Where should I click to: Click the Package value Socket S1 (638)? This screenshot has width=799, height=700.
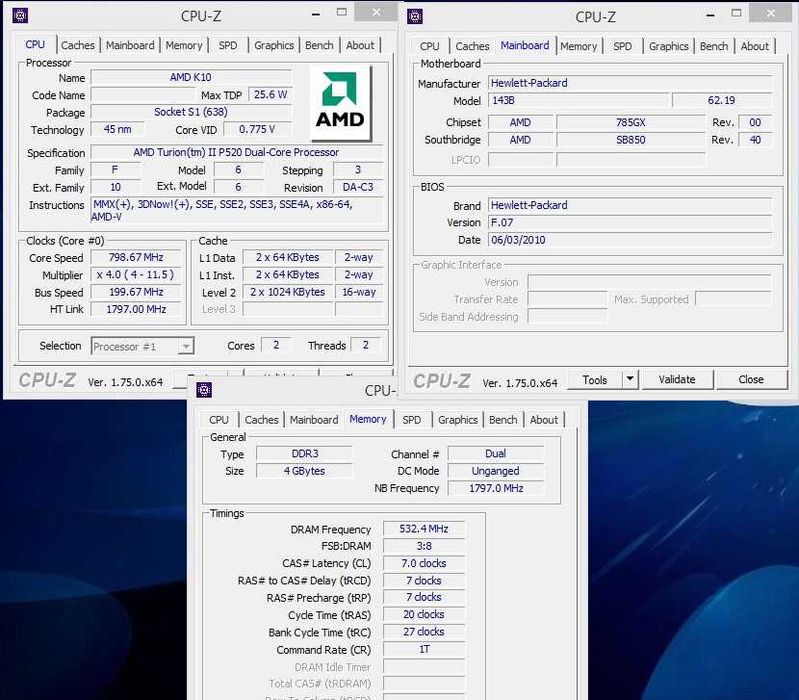click(x=191, y=112)
